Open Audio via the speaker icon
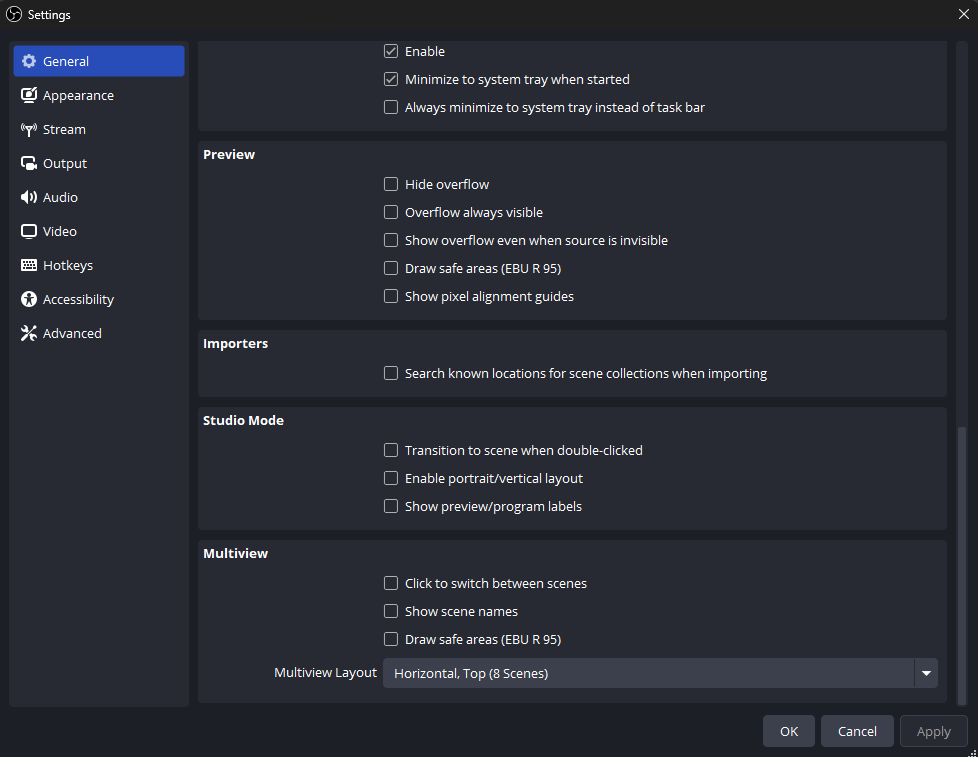Screen dimensions: 978x757 click(x=29, y=197)
